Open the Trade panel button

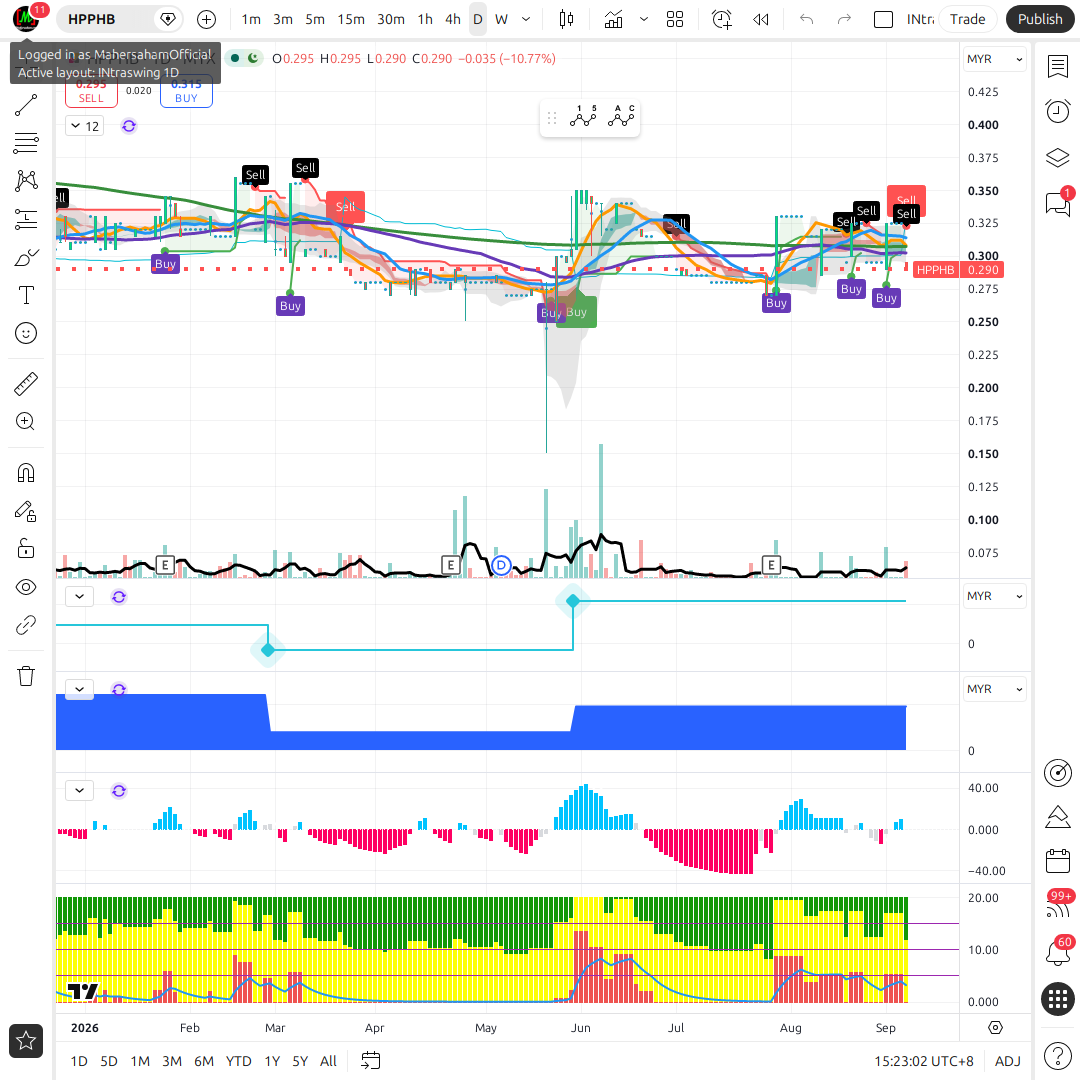[967, 19]
